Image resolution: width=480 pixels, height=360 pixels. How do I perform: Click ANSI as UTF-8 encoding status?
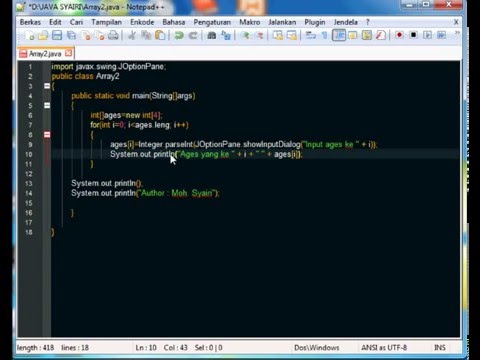[384, 348]
